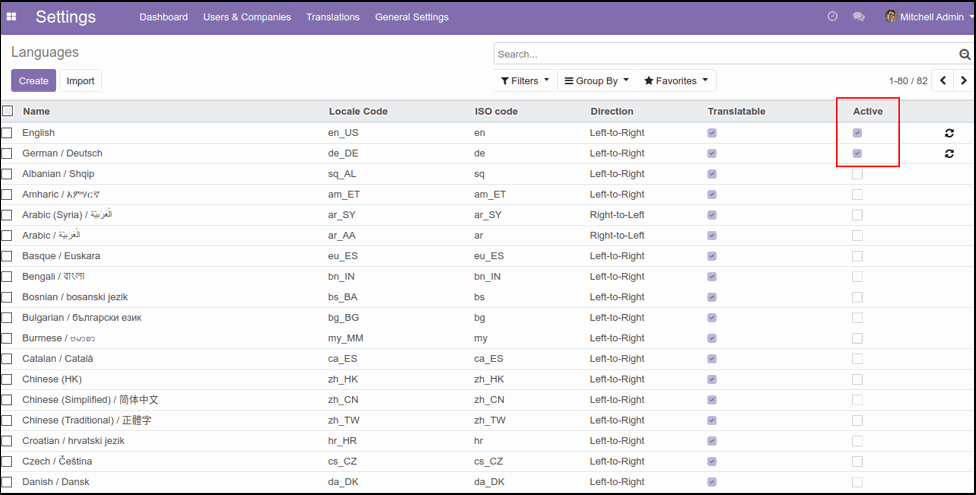Sort by the Locale Code column header

coord(358,111)
